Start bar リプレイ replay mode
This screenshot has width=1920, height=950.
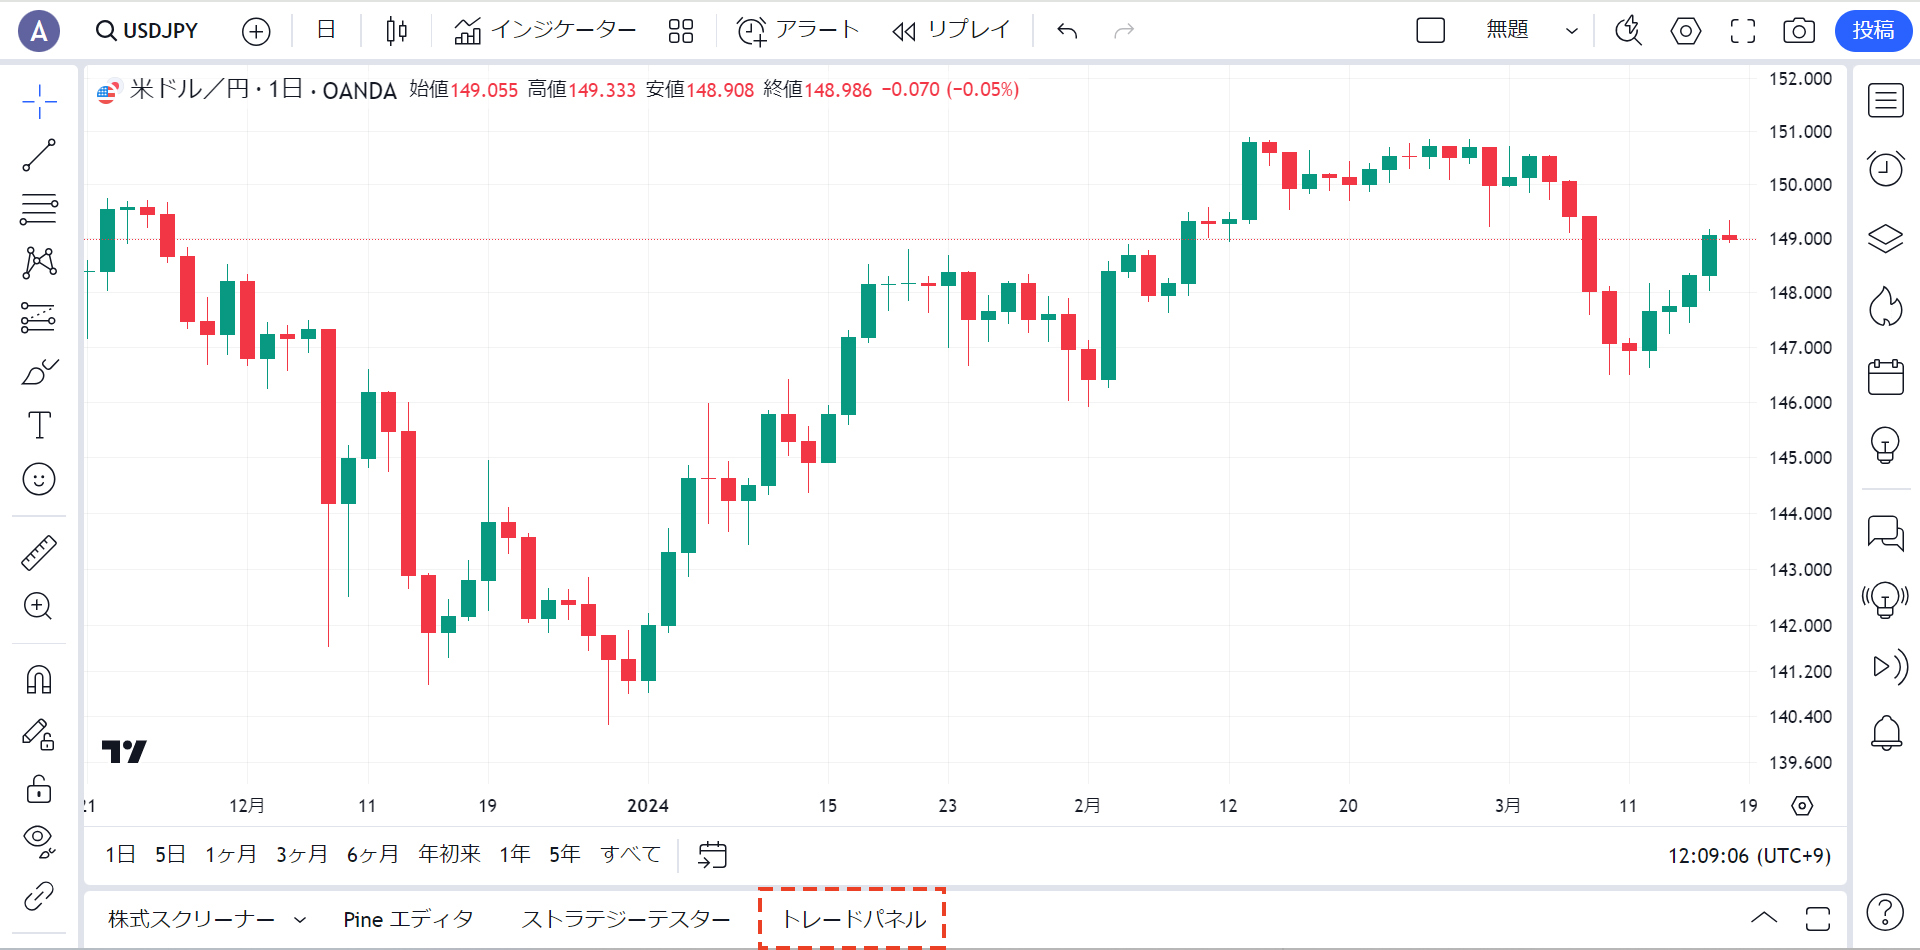coord(950,31)
